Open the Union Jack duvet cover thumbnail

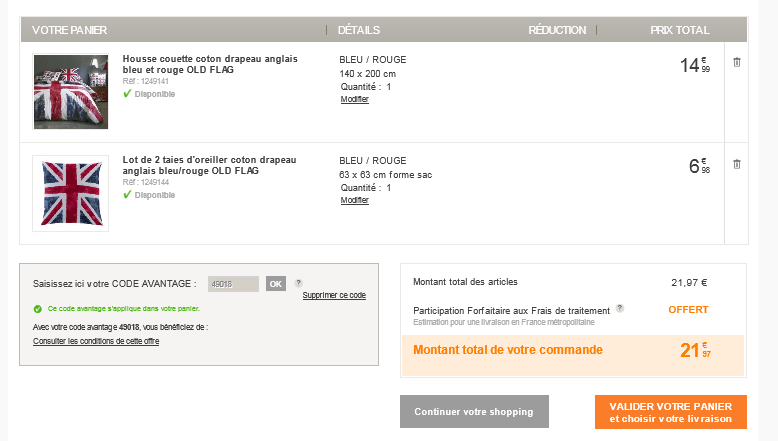[x=70, y=92]
